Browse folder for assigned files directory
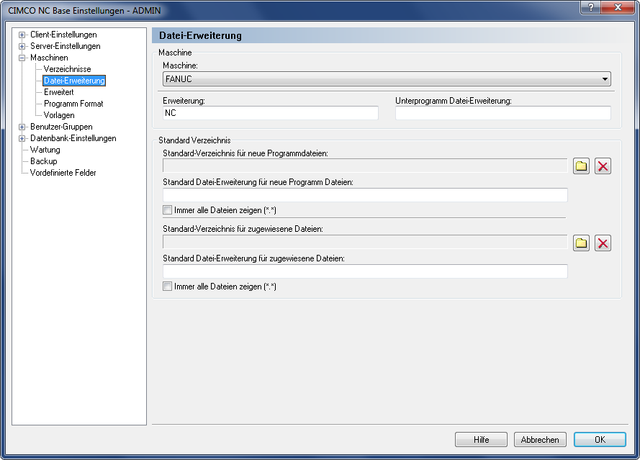This screenshot has width=640, height=460. pyautogui.click(x=581, y=243)
